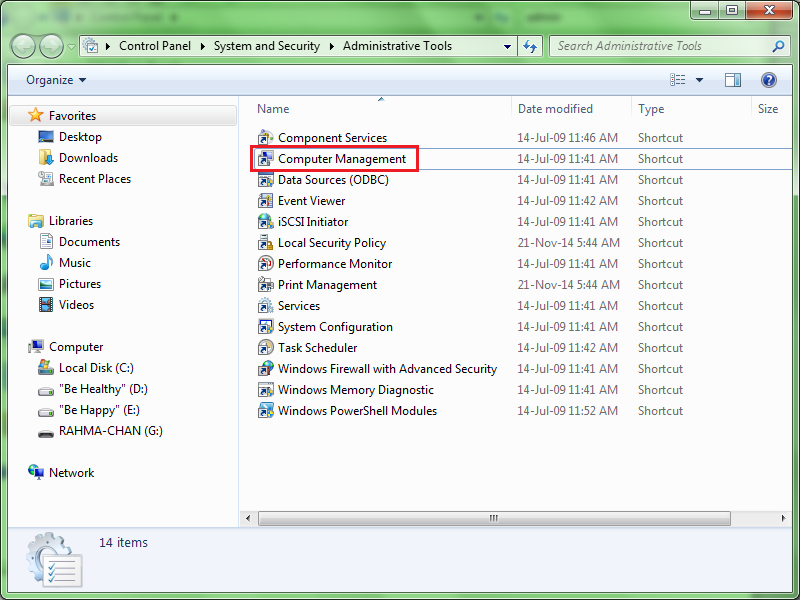Click the horizontal scrollbar left arrow
This screenshot has width=800, height=600.
point(248,518)
